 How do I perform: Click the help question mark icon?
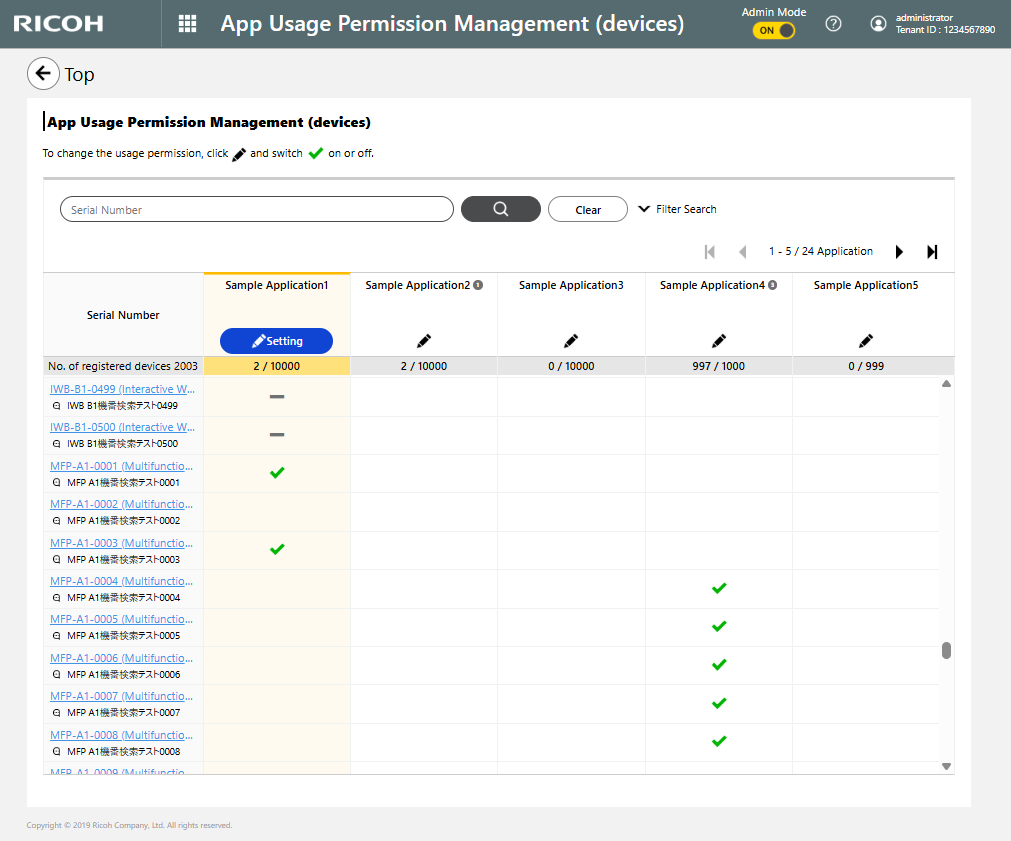pyautogui.click(x=833, y=24)
